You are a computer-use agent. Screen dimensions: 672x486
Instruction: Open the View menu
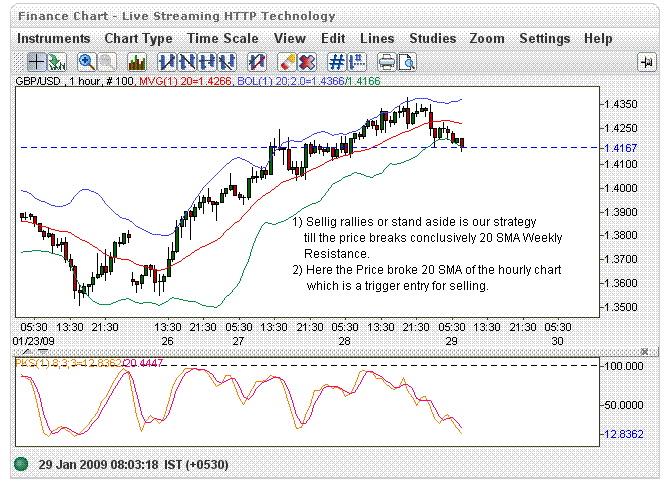290,39
